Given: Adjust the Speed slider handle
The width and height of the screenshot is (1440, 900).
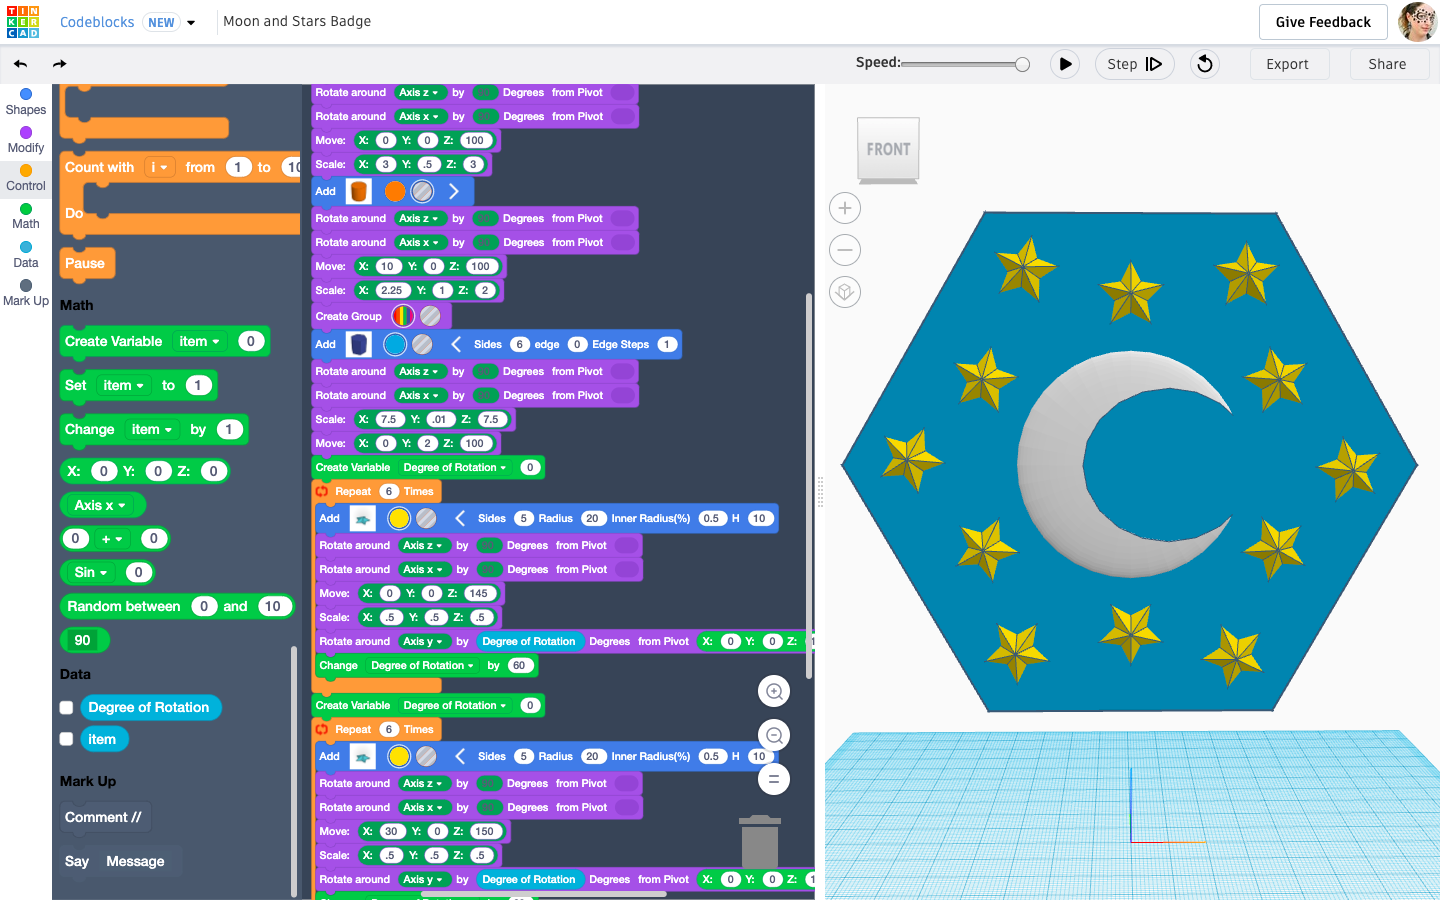Looking at the screenshot, I should click(1021, 63).
